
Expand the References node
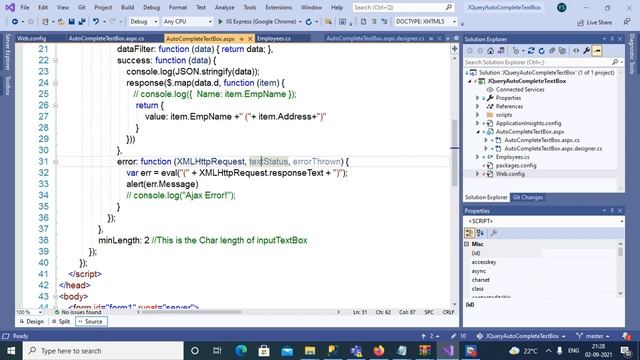click(x=478, y=107)
